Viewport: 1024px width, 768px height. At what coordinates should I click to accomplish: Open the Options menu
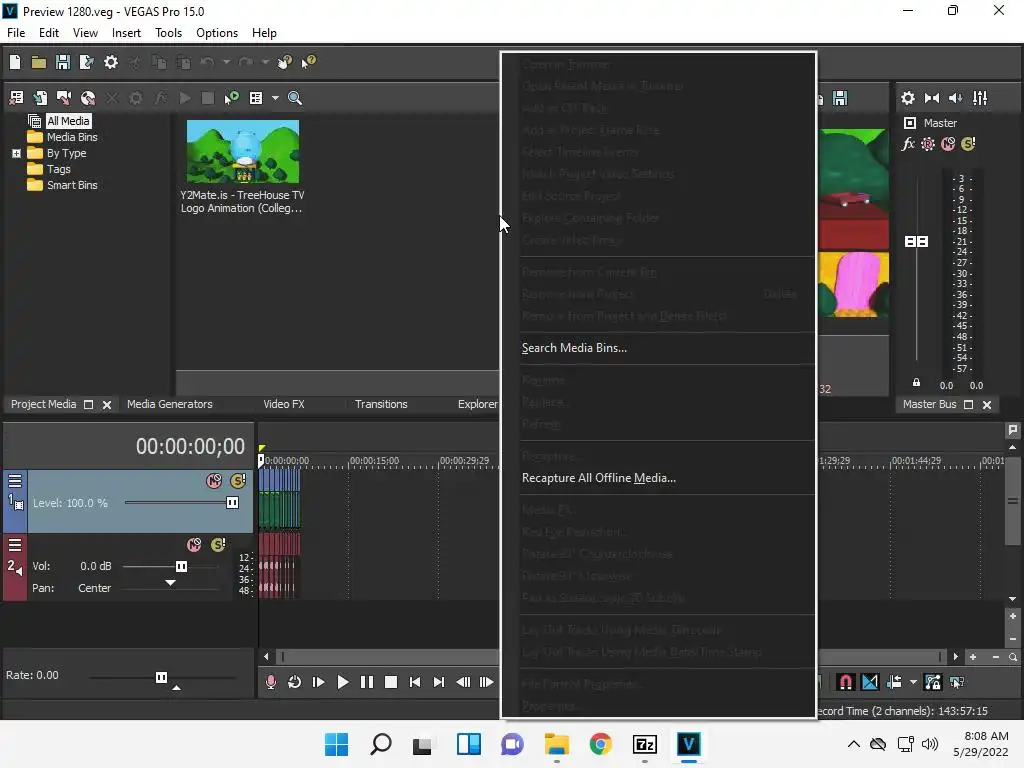point(217,33)
